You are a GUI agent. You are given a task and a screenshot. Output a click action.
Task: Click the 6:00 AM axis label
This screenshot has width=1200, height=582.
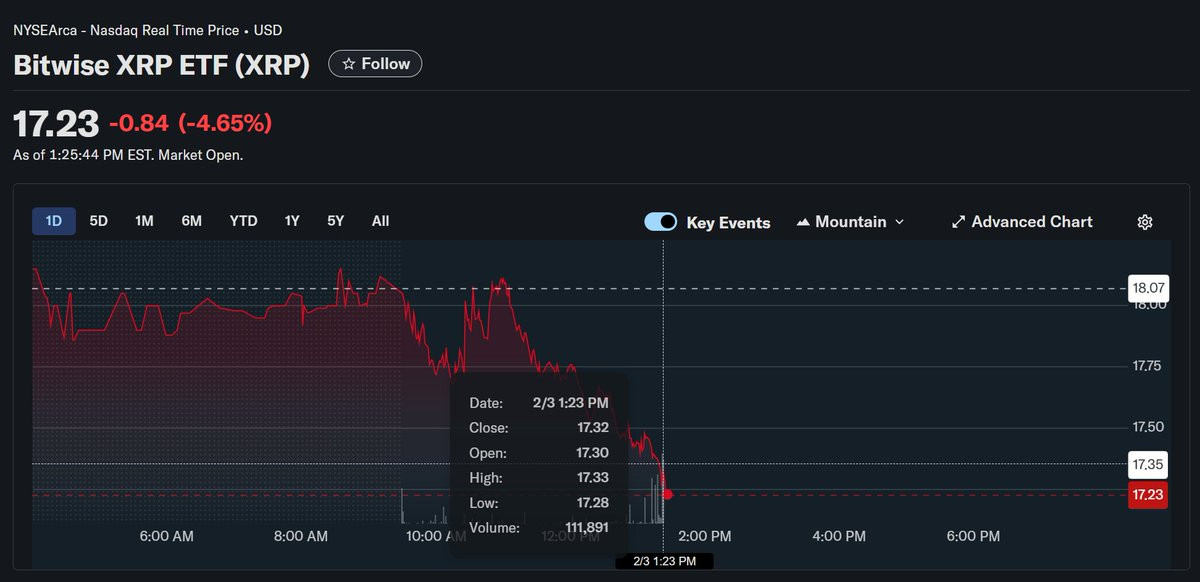pos(167,536)
